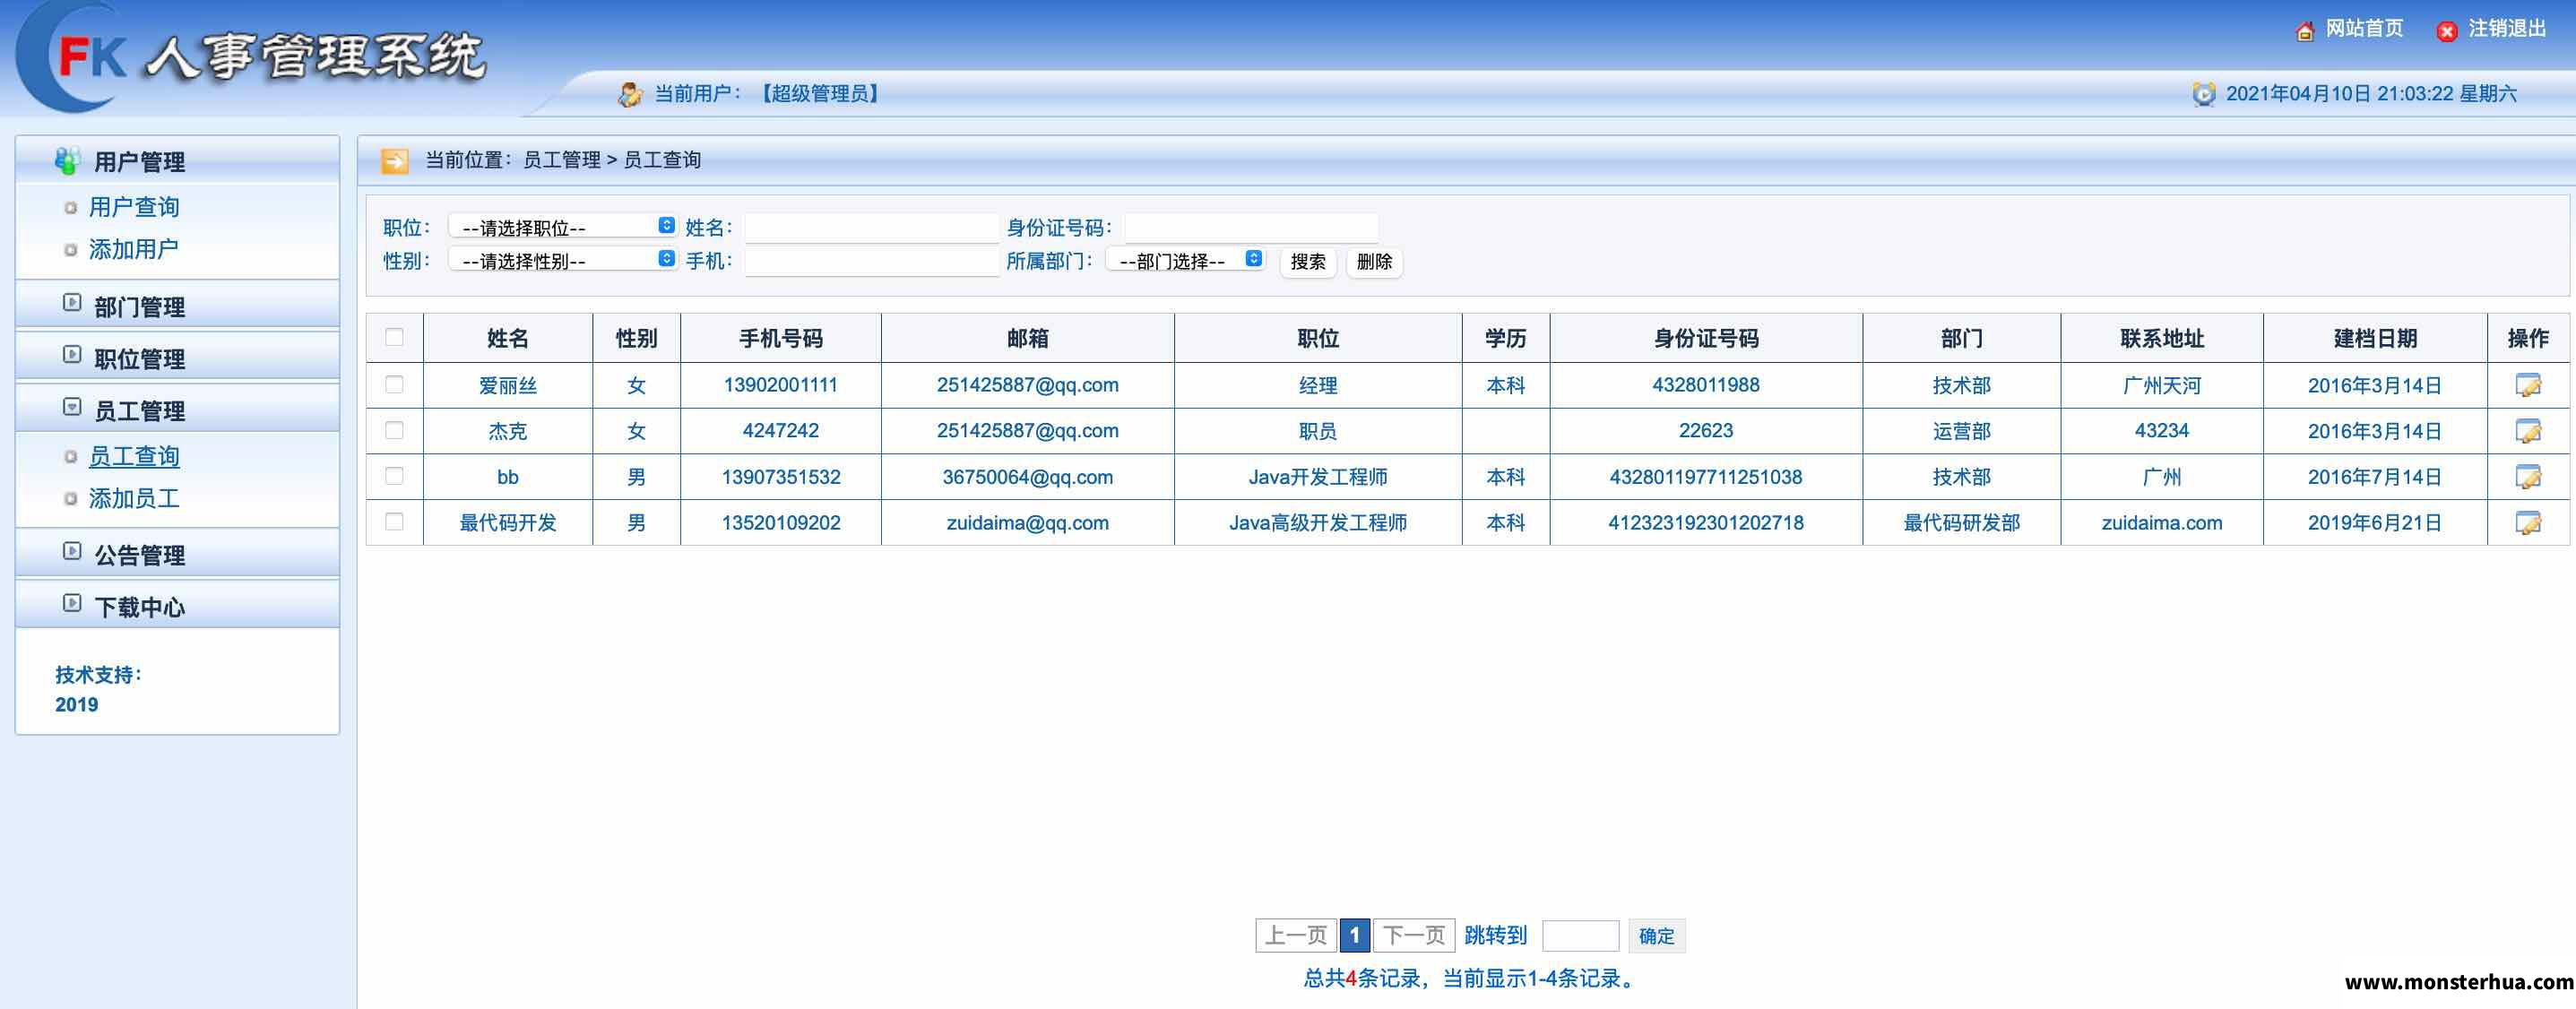Open 用户查询 in sidebar
This screenshot has height=1009, width=2576.
coord(134,207)
